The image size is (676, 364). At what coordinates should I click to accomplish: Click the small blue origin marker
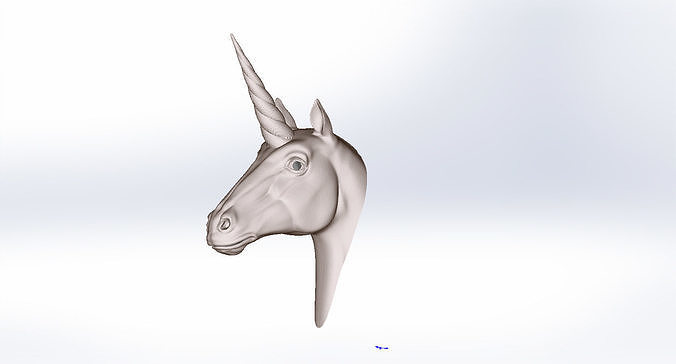382,347
